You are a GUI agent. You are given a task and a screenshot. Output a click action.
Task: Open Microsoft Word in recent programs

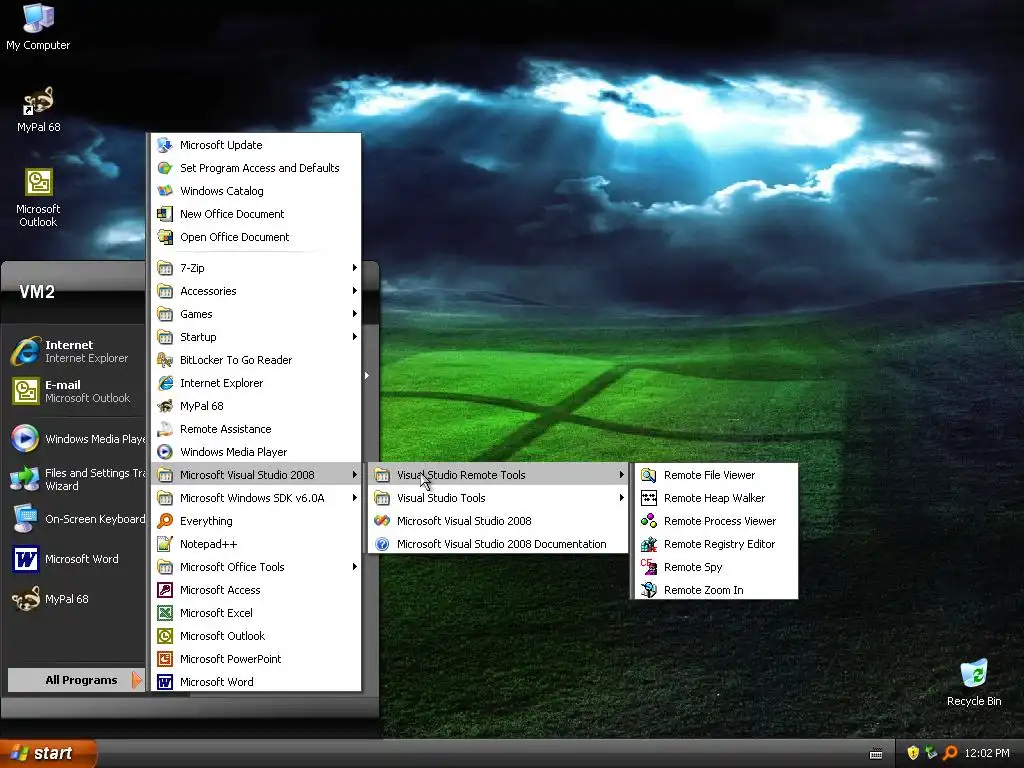click(77, 559)
